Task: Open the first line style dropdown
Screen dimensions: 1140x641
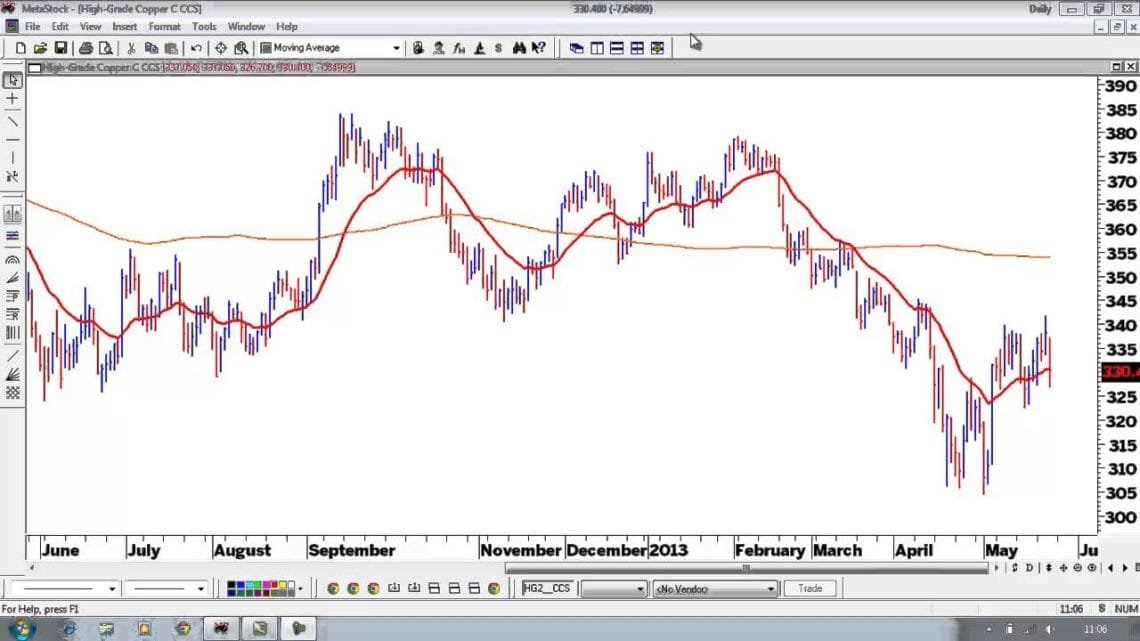Action: (111, 589)
